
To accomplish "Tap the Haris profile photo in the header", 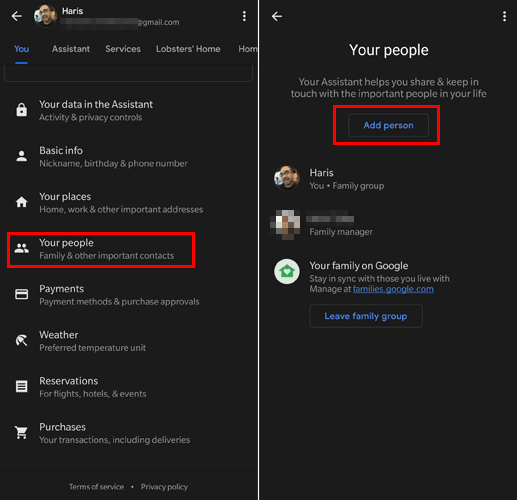I will pos(45,16).
